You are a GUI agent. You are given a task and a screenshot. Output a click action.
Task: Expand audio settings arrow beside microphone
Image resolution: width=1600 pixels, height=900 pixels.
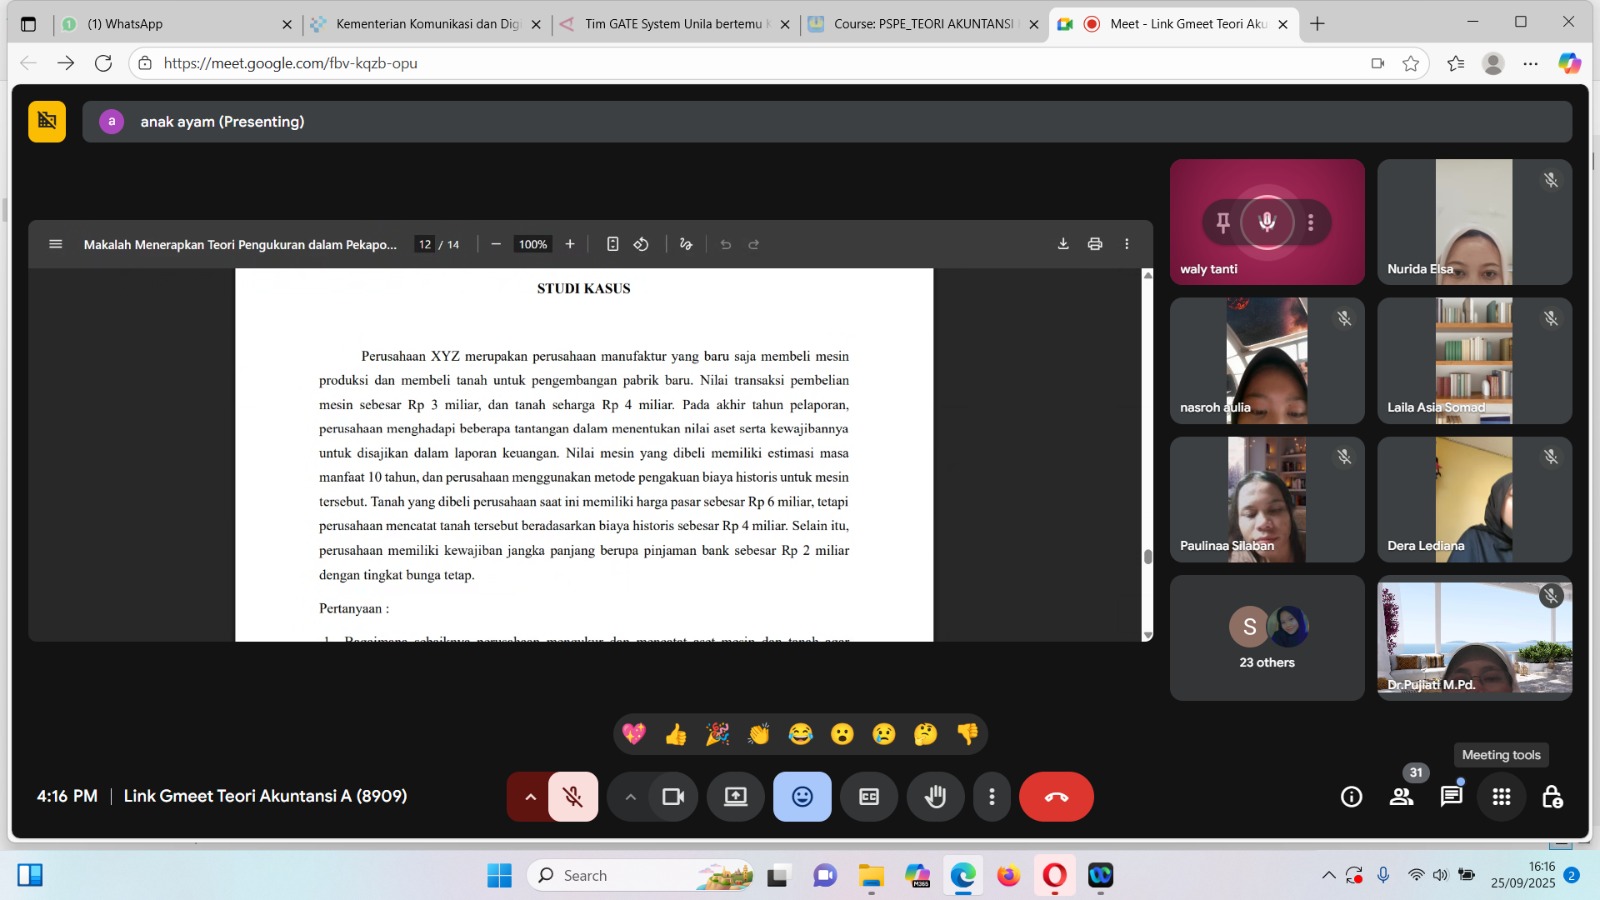[530, 797]
